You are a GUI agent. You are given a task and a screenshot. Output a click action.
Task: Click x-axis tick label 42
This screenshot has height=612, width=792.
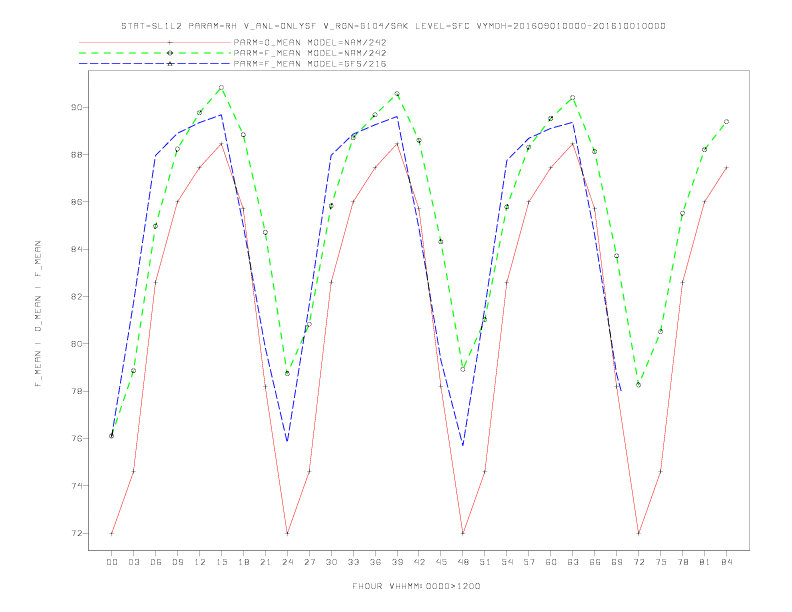pos(419,562)
